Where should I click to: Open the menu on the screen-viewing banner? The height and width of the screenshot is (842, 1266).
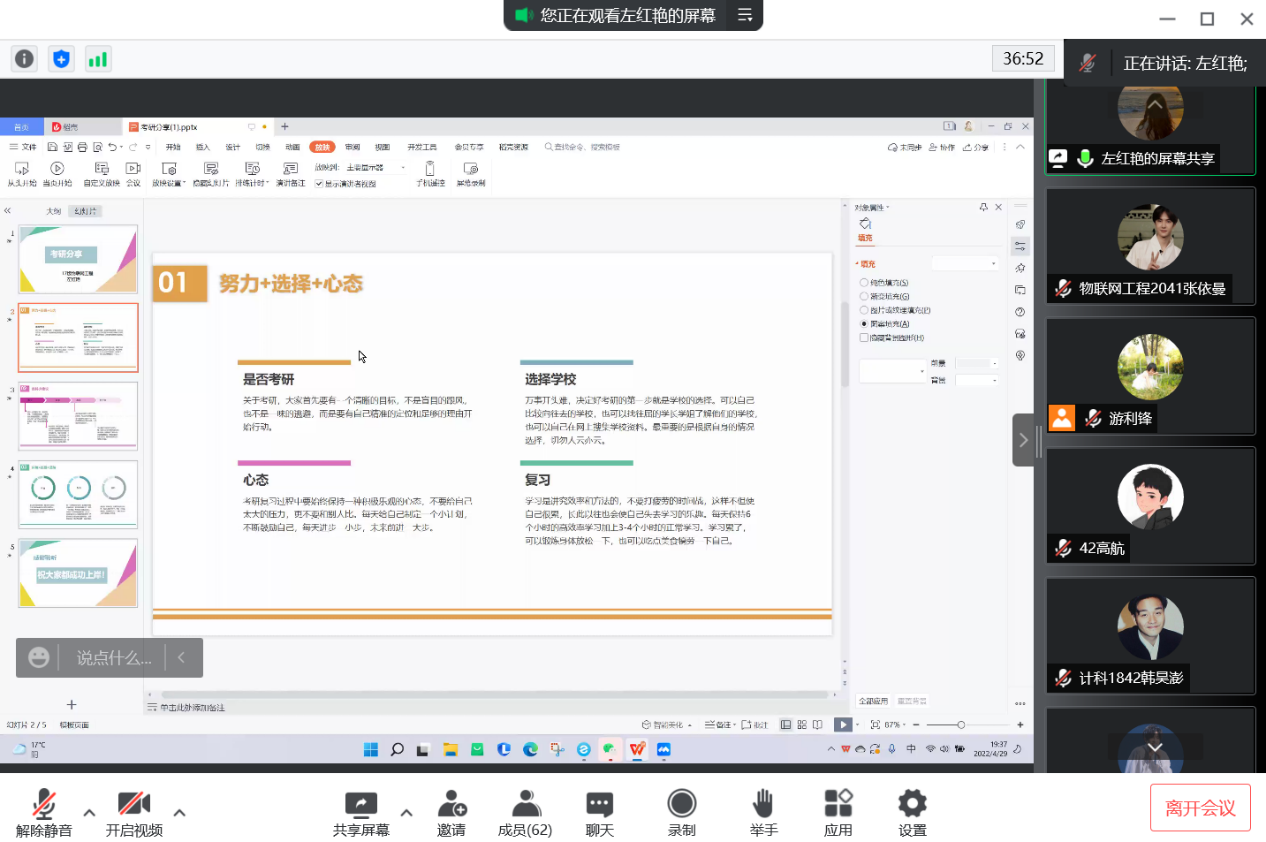point(745,15)
